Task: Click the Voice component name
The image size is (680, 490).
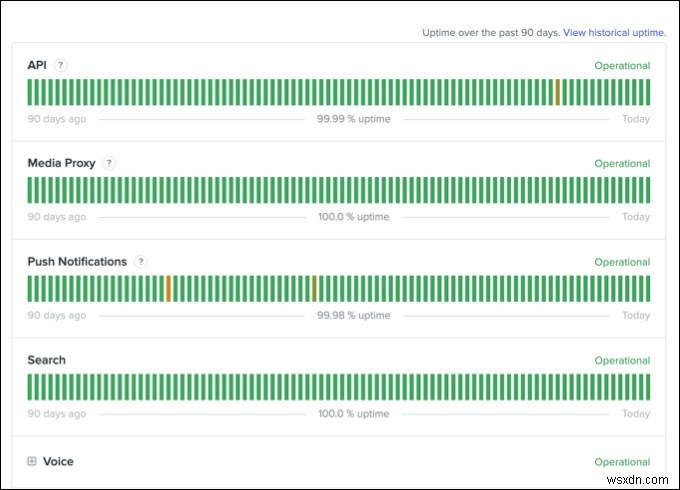Action: (x=58, y=461)
